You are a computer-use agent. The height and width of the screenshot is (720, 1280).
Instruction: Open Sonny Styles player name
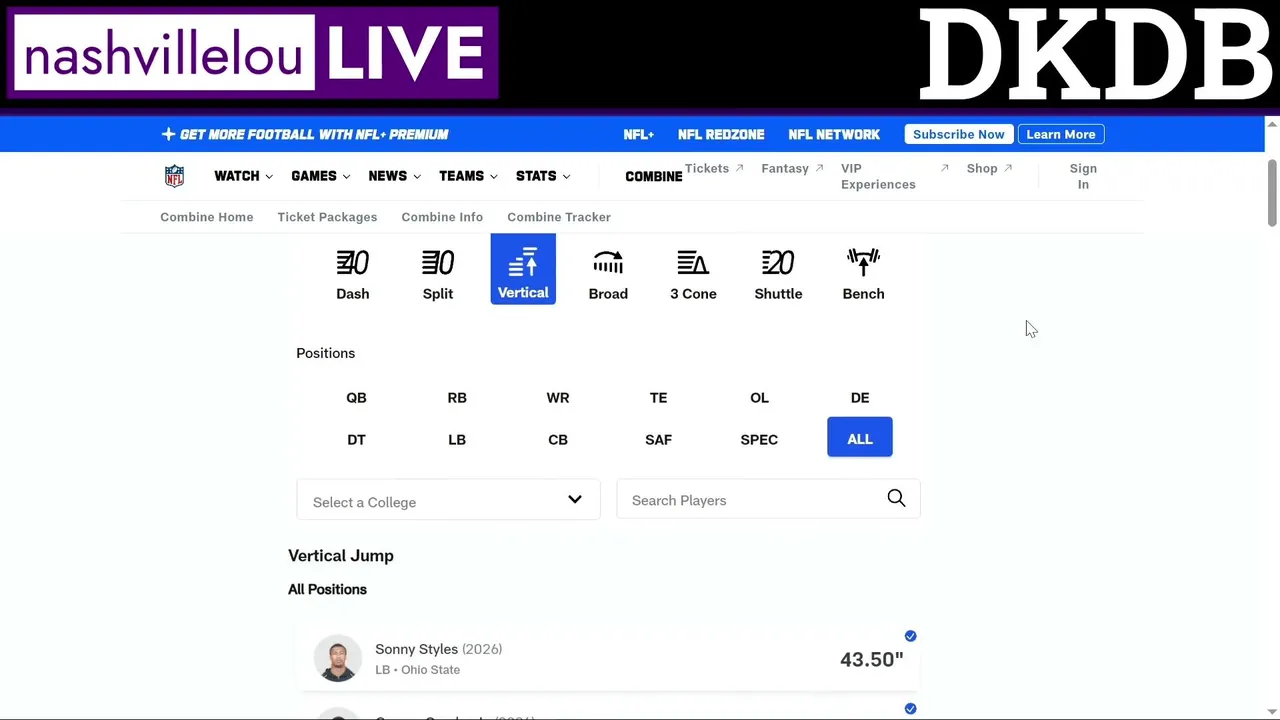click(x=416, y=649)
